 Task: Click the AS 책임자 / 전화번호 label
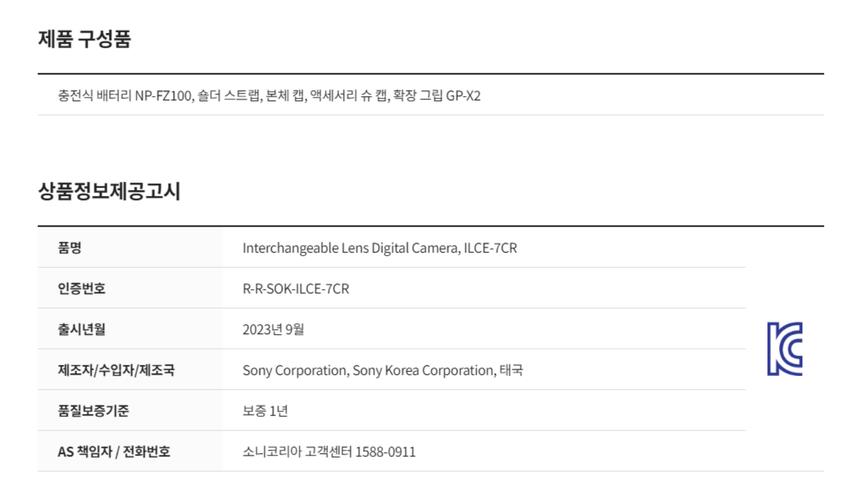click(114, 451)
